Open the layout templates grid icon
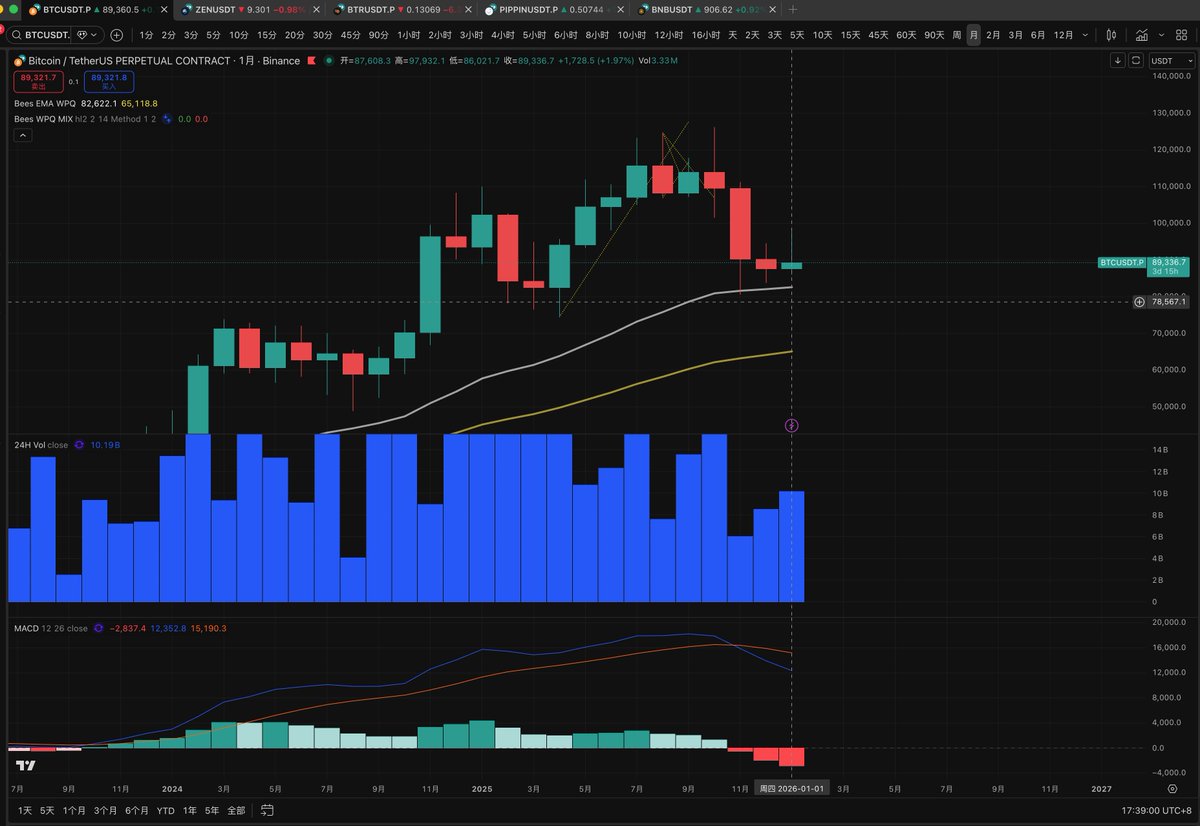 pyautogui.click(x=1181, y=35)
